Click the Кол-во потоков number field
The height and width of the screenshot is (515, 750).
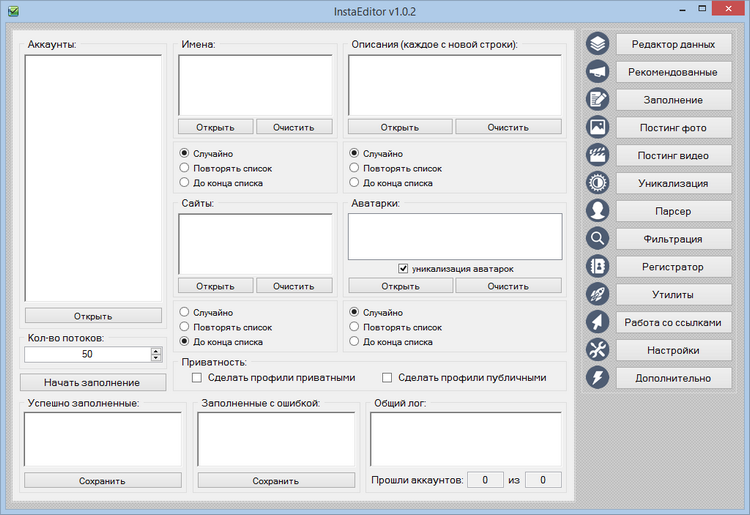[x=87, y=354]
